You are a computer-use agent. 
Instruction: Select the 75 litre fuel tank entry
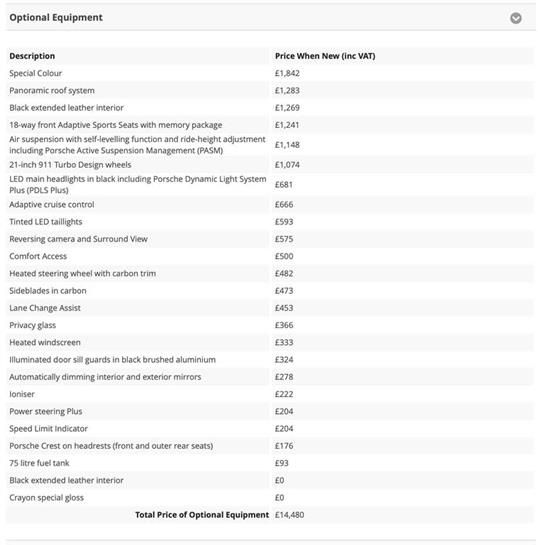coord(39,463)
